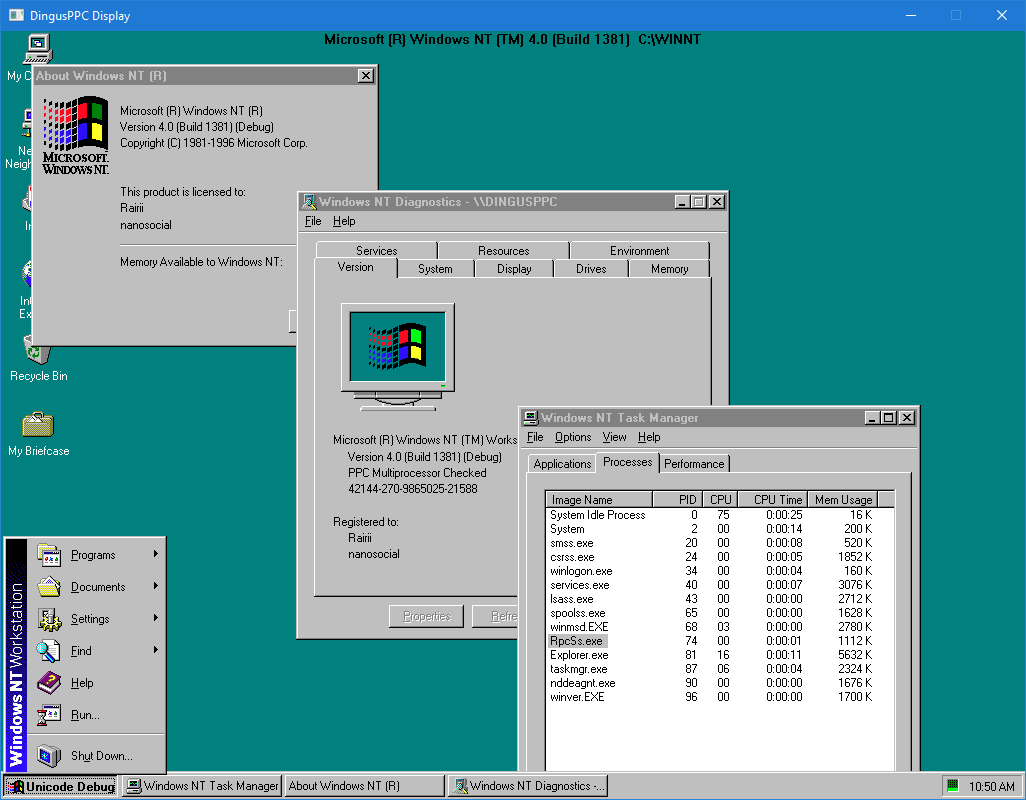Sort processes by Image Name column header

tap(599, 499)
